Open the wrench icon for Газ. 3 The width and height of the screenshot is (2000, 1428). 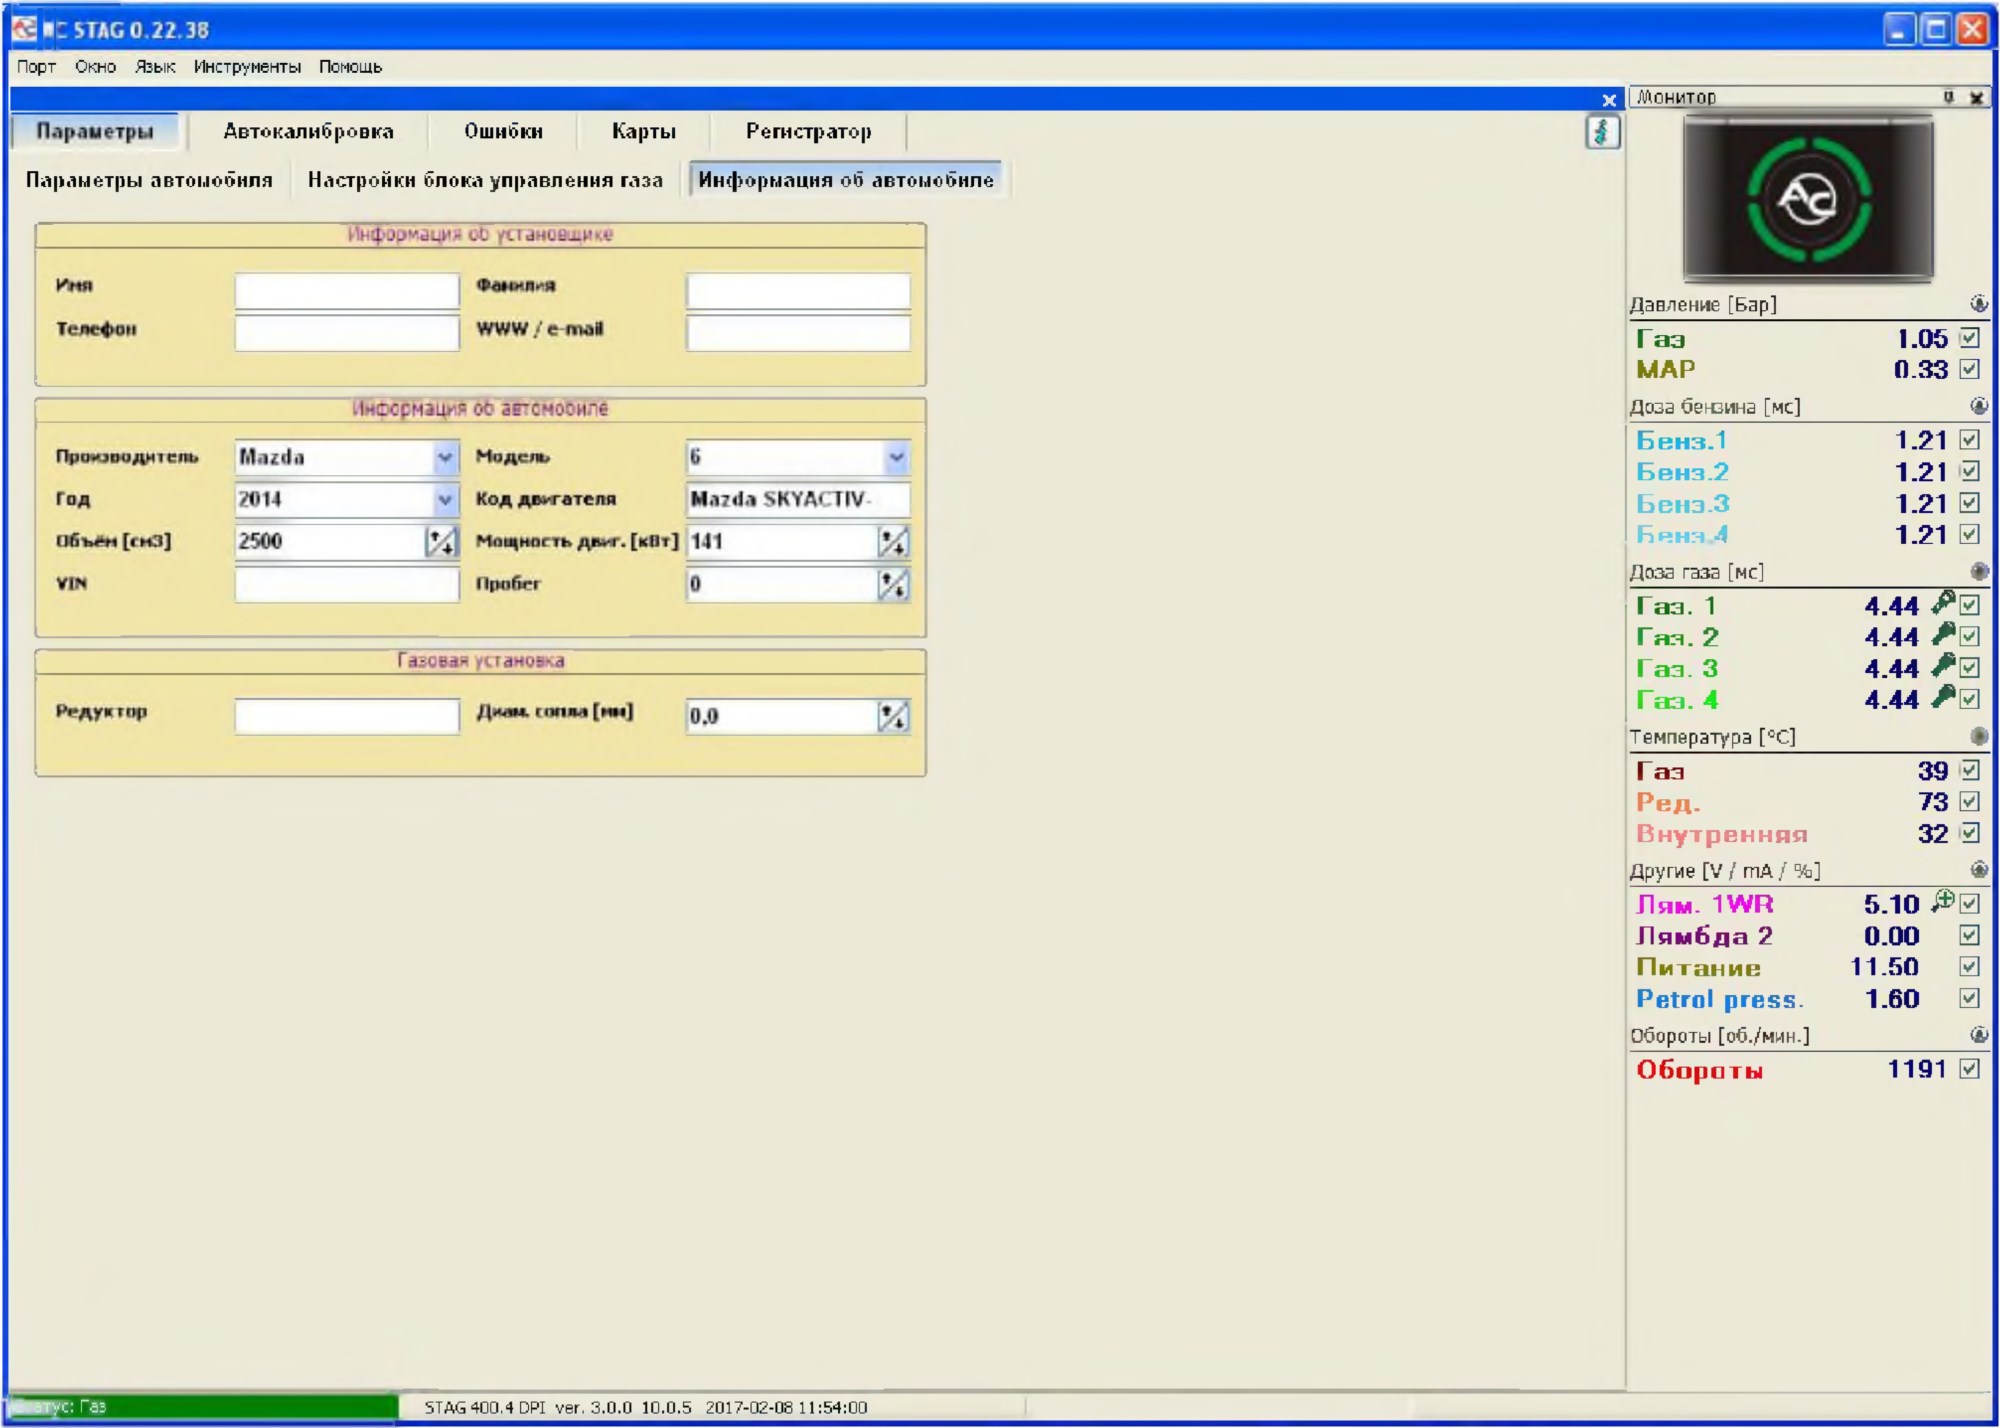coord(1942,666)
